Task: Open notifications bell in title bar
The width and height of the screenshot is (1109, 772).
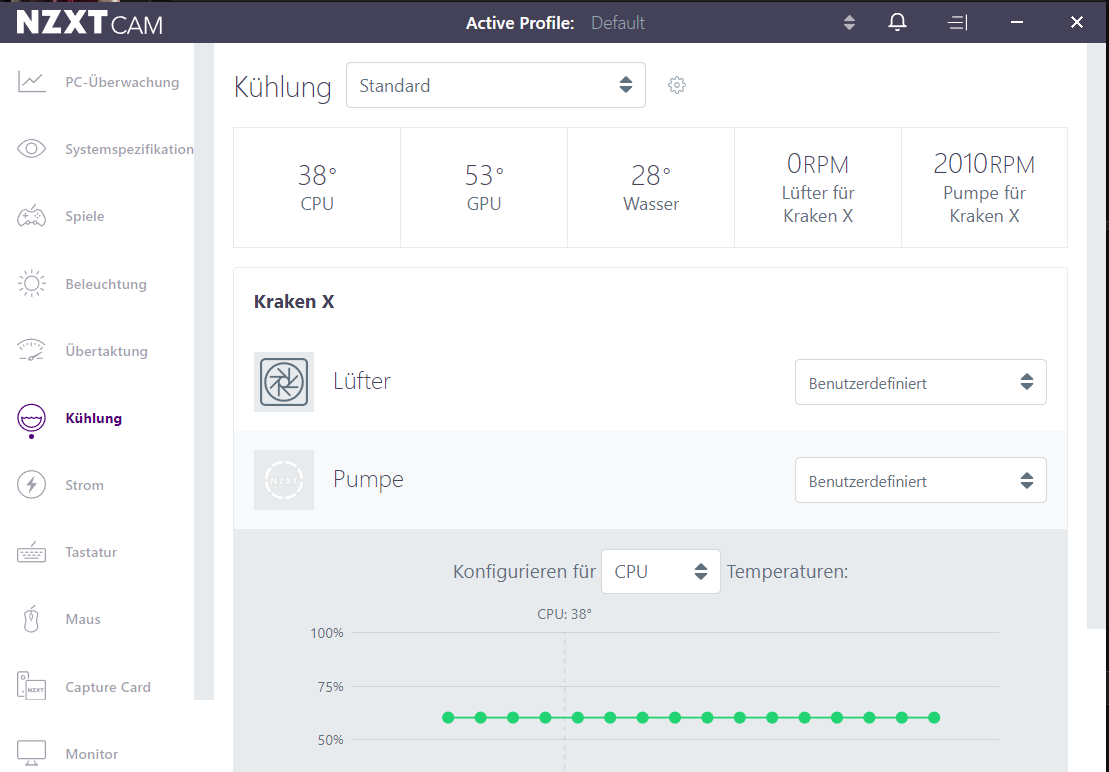Action: click(x=898, y=22)
